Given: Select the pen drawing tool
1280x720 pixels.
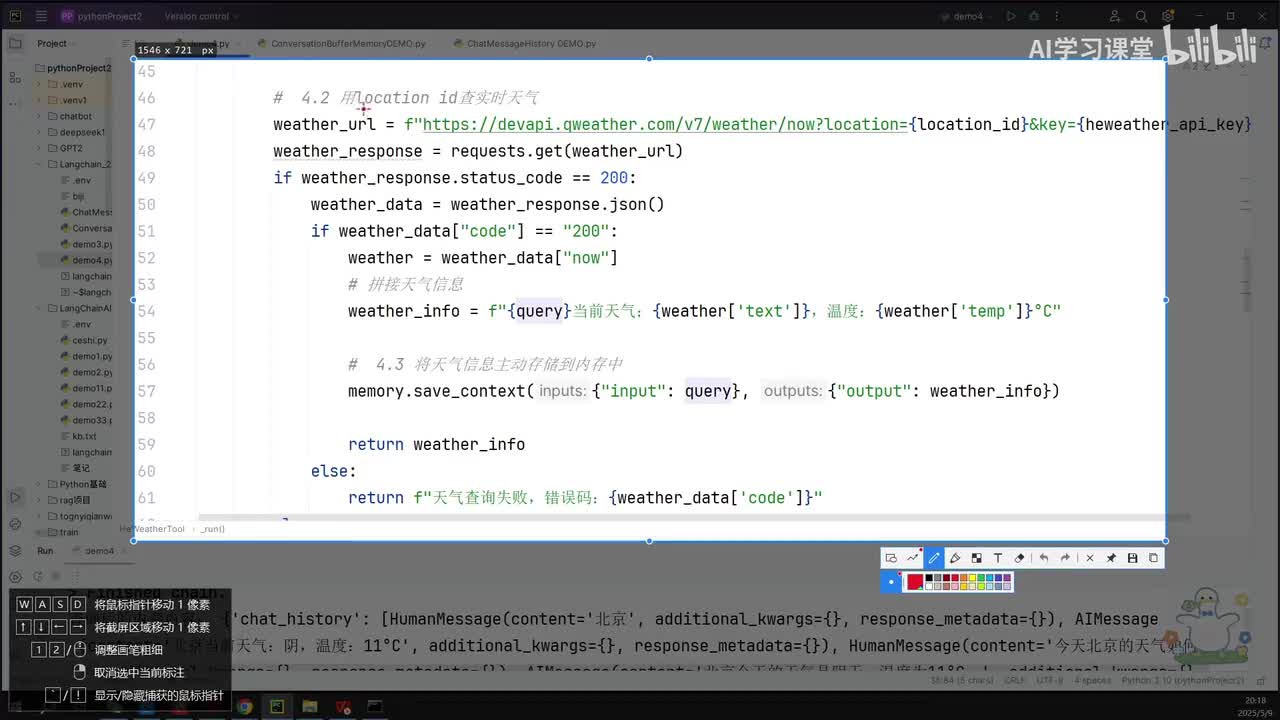Looking at the screenshot, I should 934,558.
